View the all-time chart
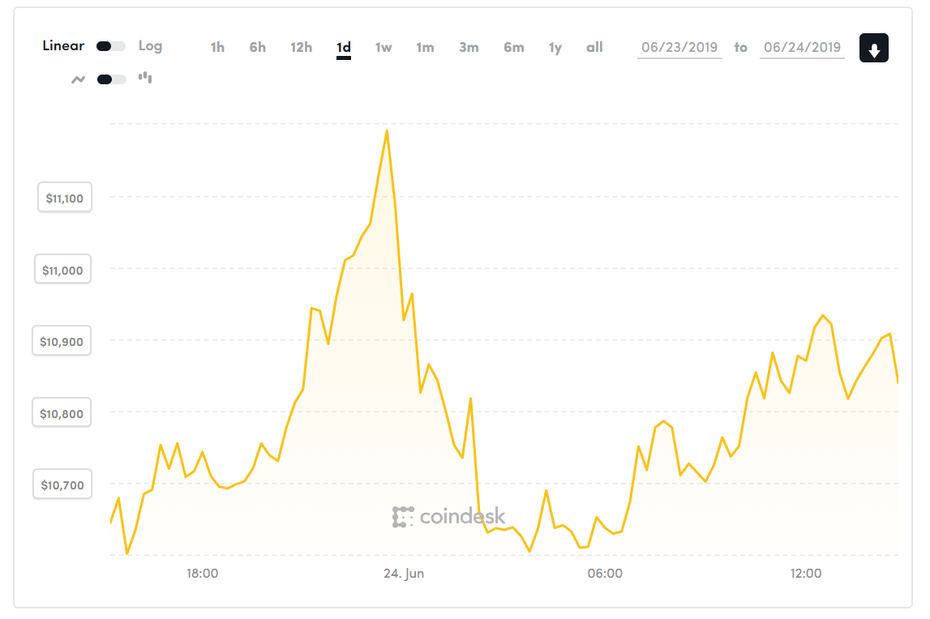Image resolution: width=930 pixels, height=619 pixels. (x=594, y=47)
